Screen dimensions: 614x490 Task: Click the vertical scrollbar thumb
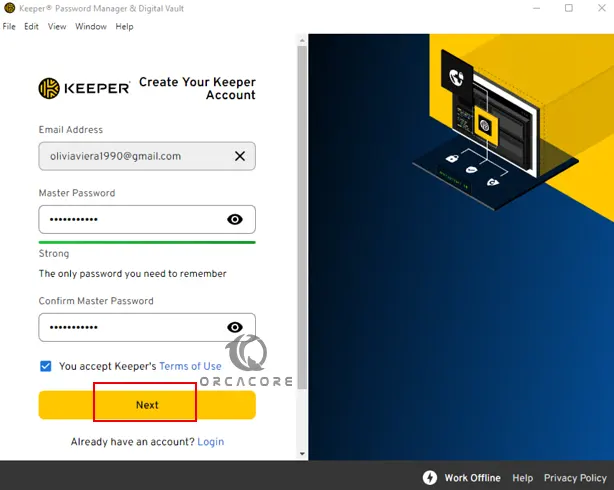(x=302, y=217)
